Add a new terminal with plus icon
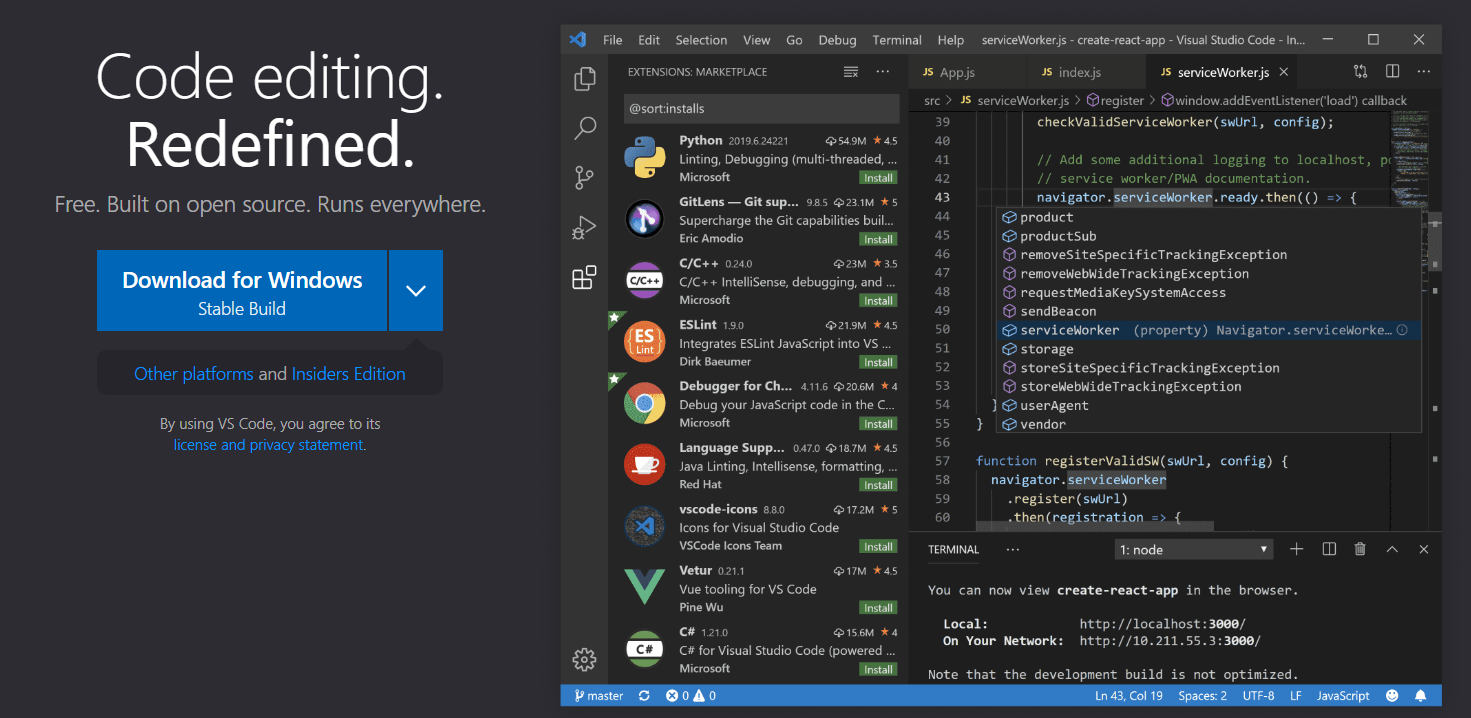This screenshot has width=1471, height=718. 1297,549
